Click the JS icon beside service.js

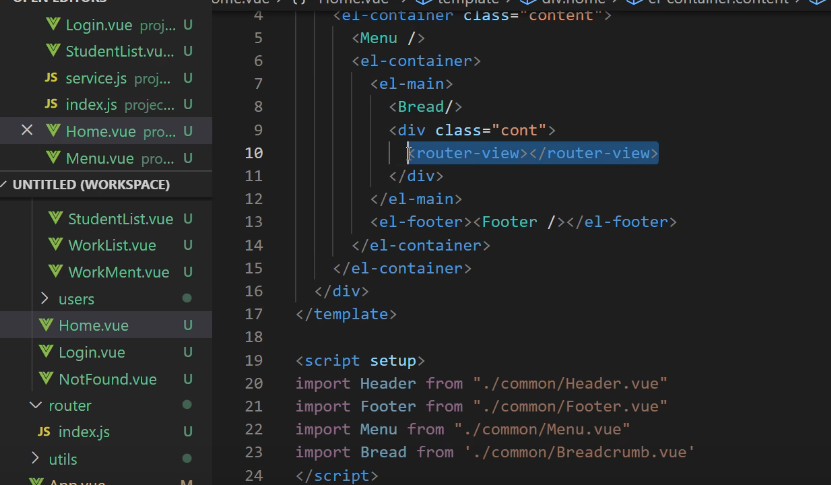coord(51,78)
